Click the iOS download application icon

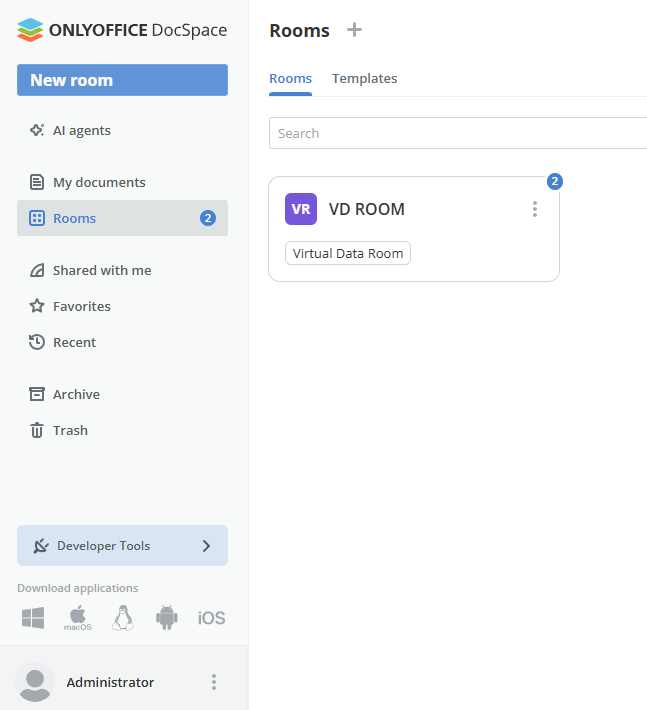point(211,618)
